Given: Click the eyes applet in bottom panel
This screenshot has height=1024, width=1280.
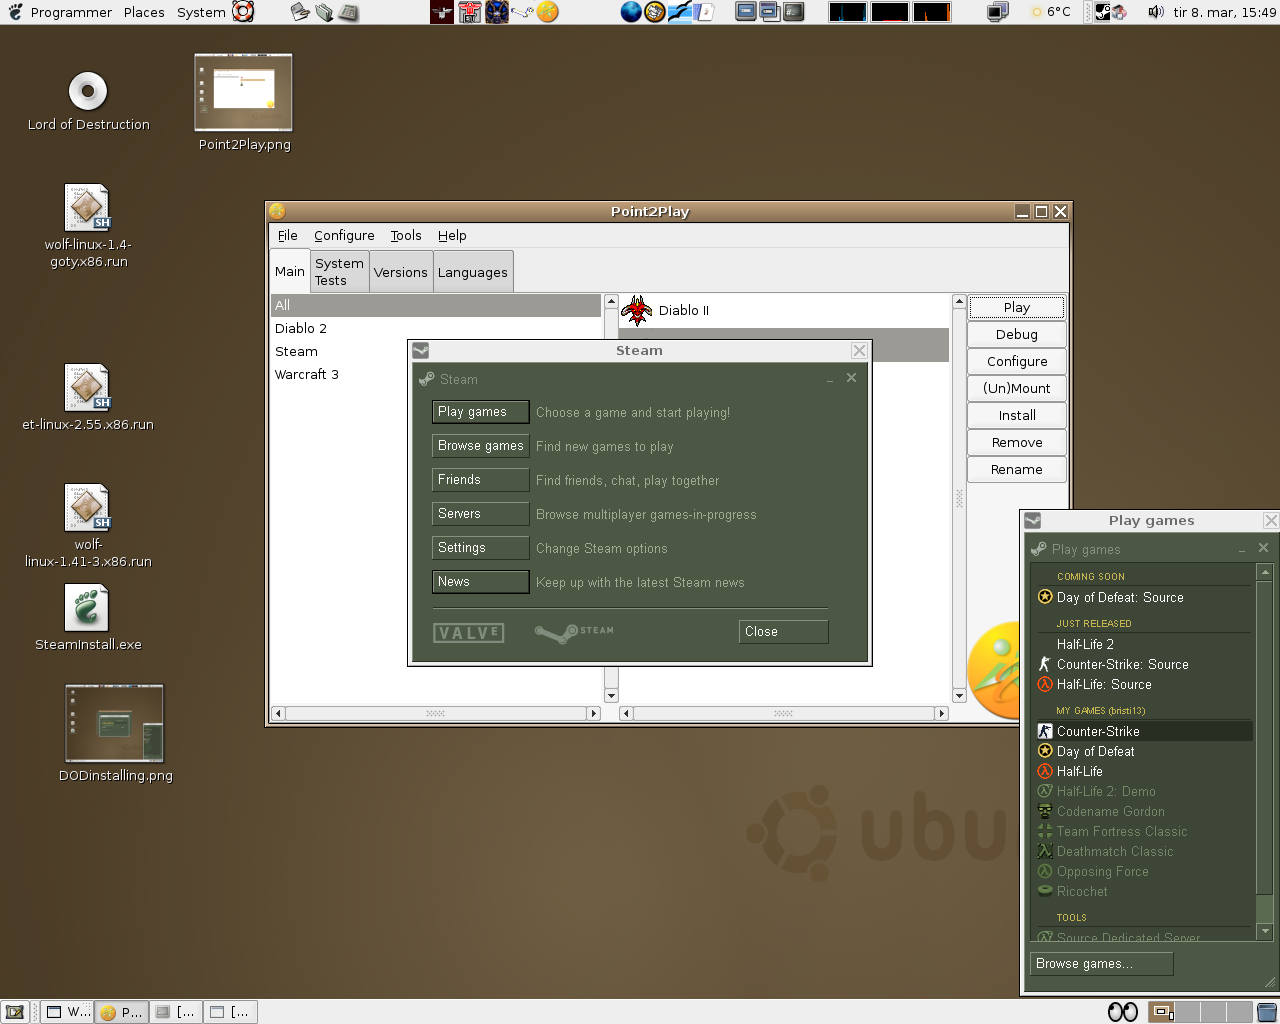Looking at the screenshot, I should [1123, 1012].
